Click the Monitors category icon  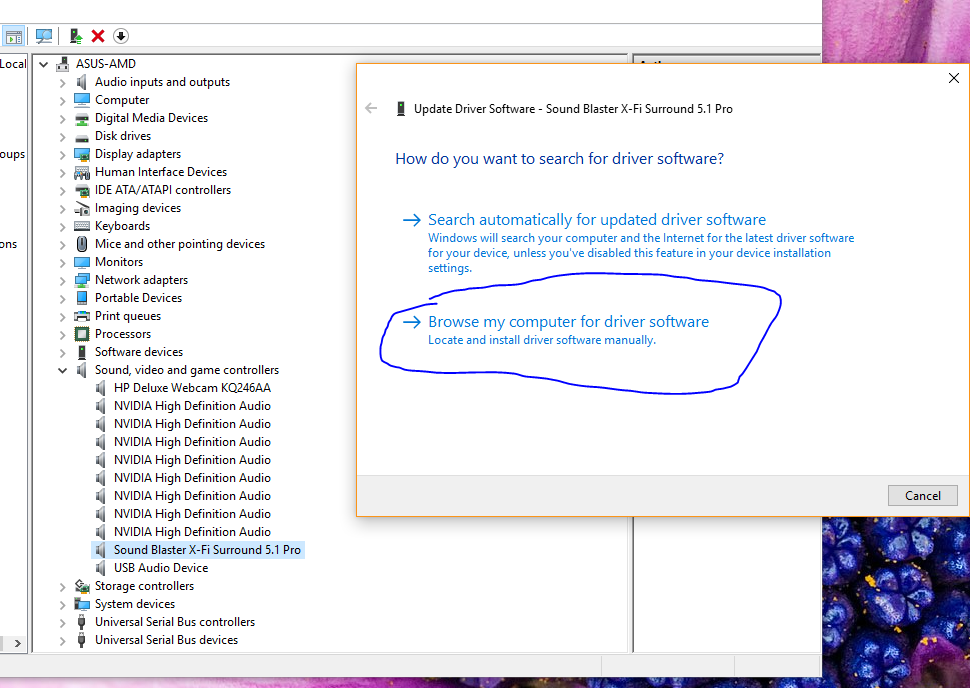82,262
